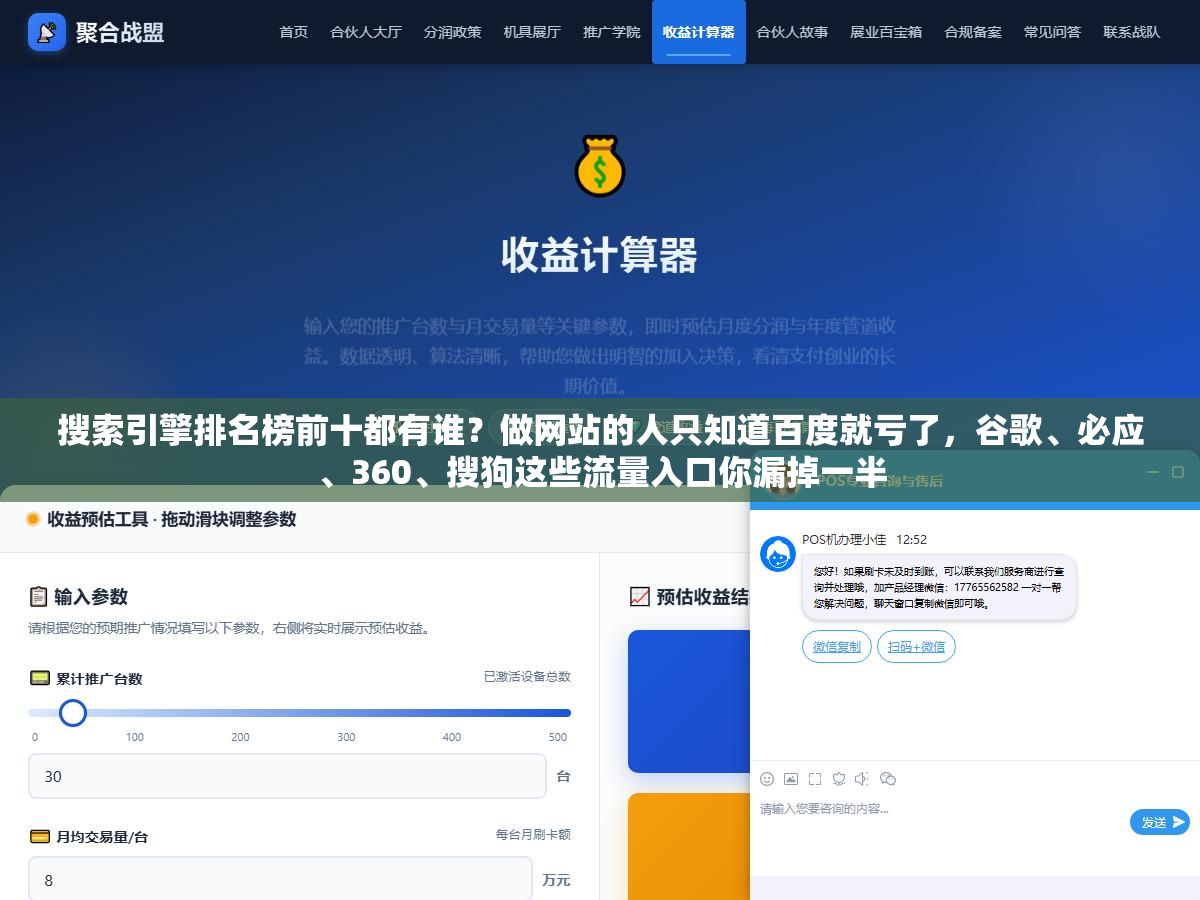1200x900 pixels.
Task: Open 推广学院 nav item
Action: (x=612, y=32)
